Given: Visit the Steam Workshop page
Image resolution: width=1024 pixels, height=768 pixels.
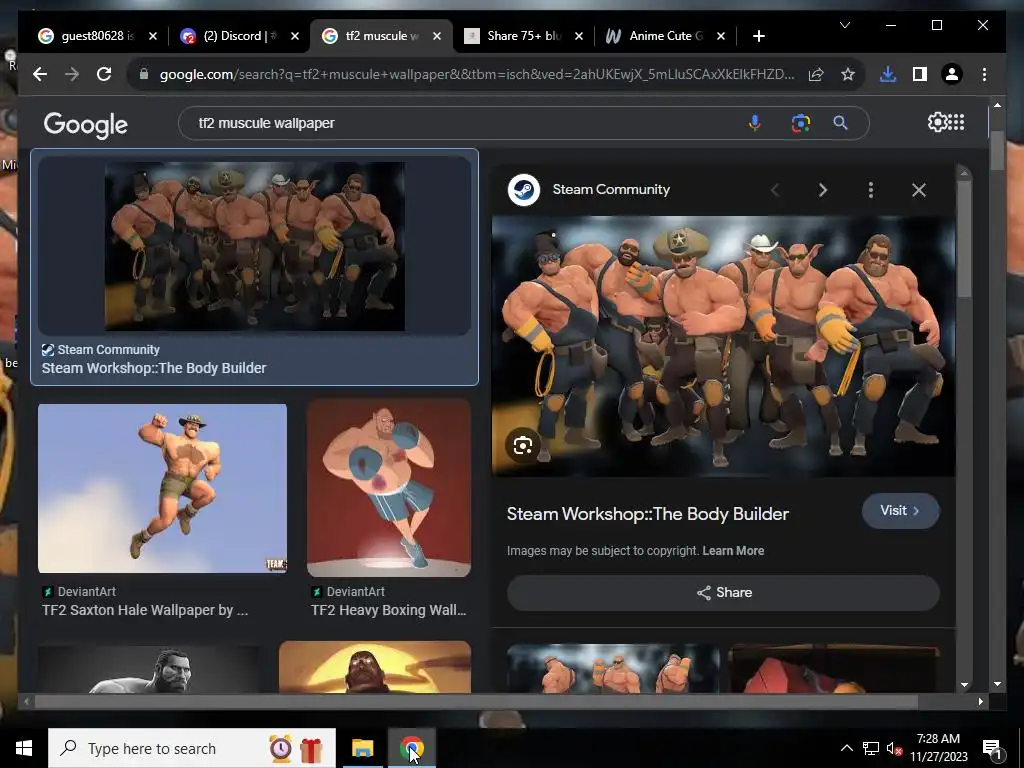Looking at the screenshot, I should [901, 511].
